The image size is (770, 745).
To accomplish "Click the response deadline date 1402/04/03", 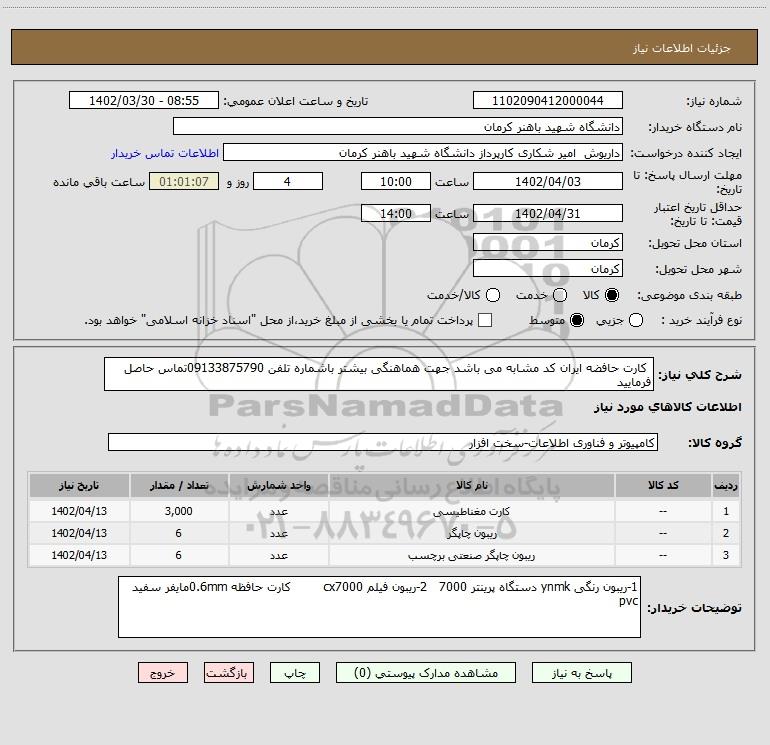I will [x=548, y=182].
